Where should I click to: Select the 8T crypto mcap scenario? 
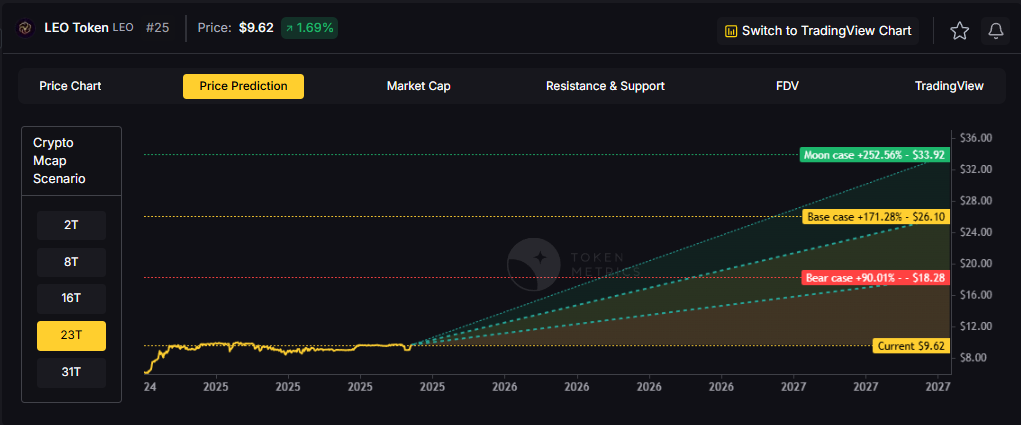[x=72, y=262]
